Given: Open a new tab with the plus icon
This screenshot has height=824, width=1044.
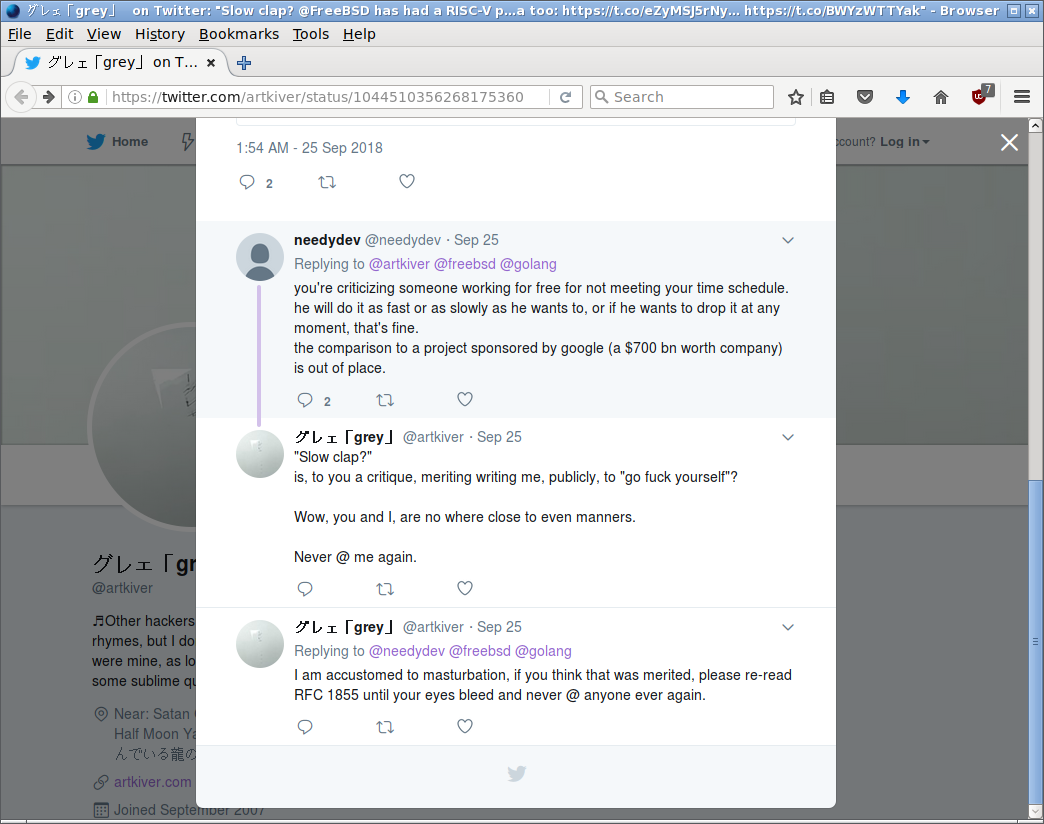Looking at the screenshot, I should pyautogui.click(x=244, y=63).
